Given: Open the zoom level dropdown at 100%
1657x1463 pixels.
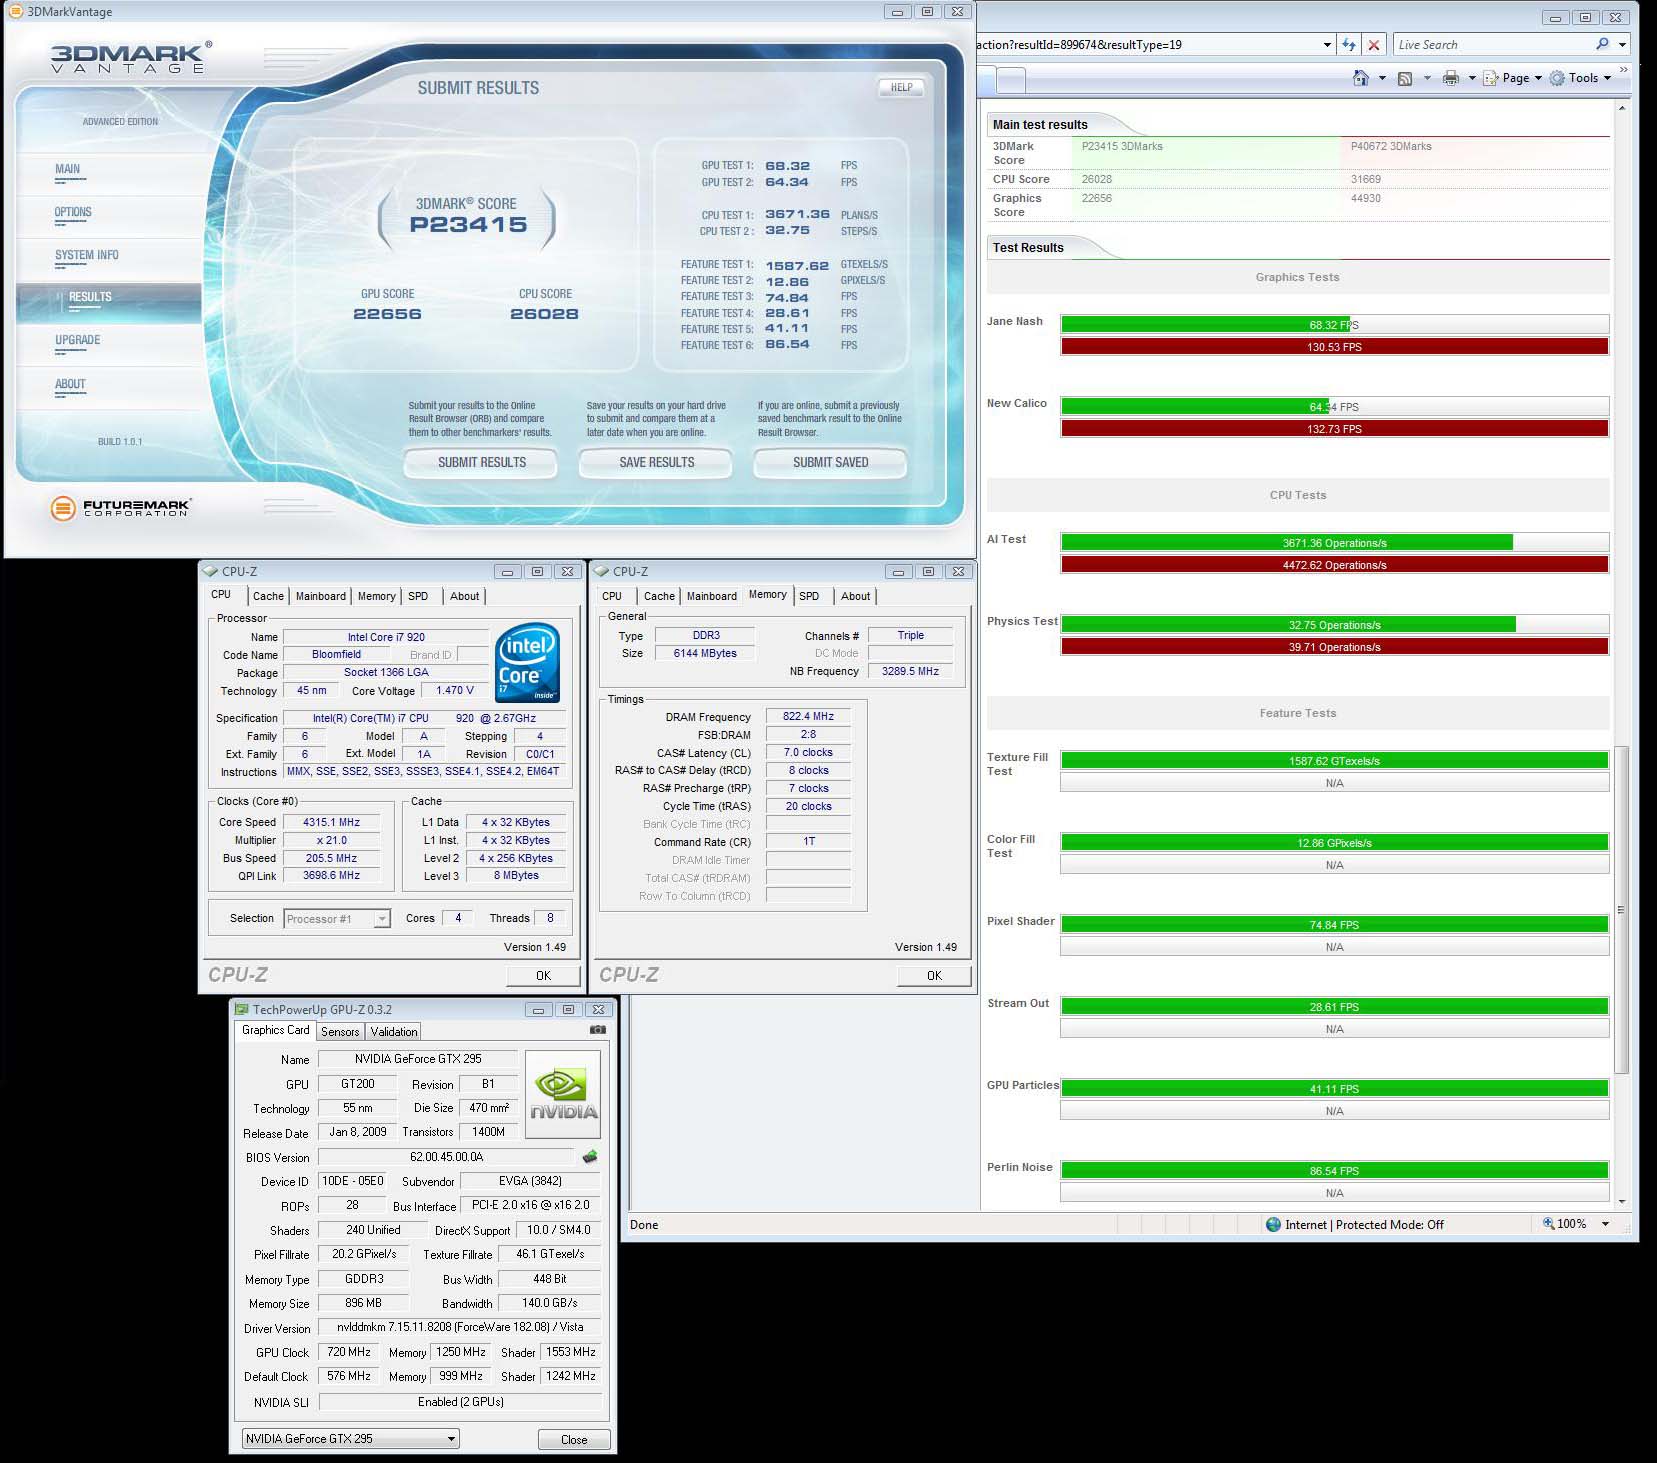Looking at the screenshot, I should [1606, 1224].
